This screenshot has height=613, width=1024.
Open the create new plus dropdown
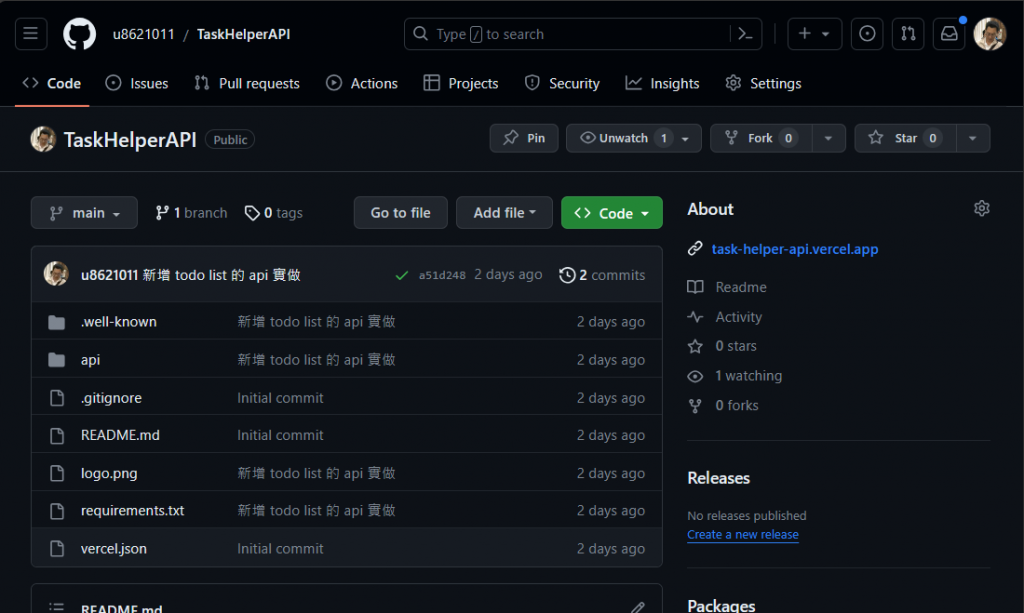814,34
